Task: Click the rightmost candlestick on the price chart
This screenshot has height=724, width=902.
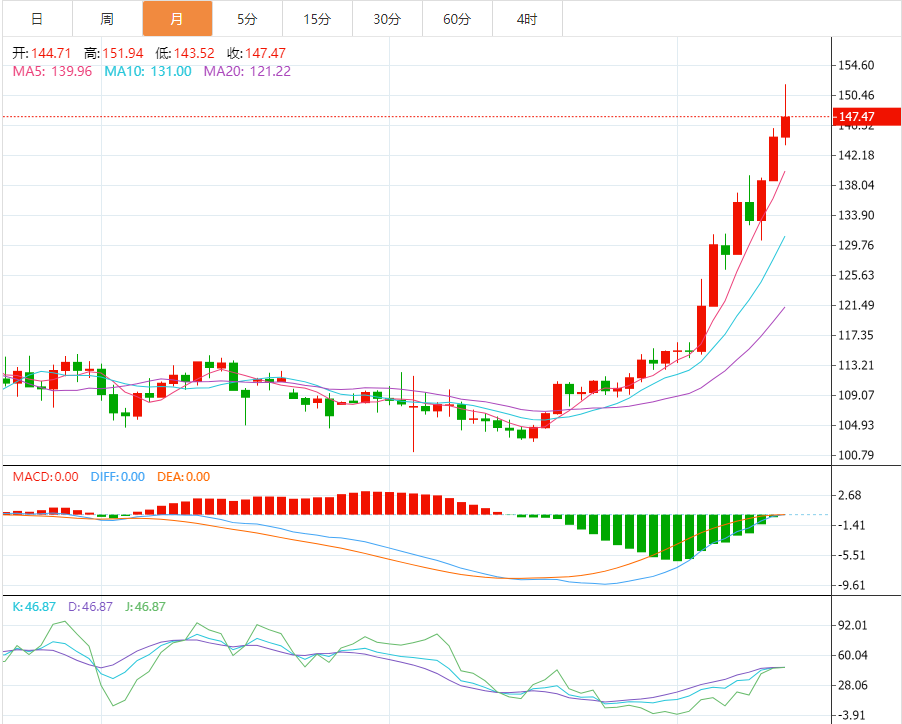Action: coord(786,127)
